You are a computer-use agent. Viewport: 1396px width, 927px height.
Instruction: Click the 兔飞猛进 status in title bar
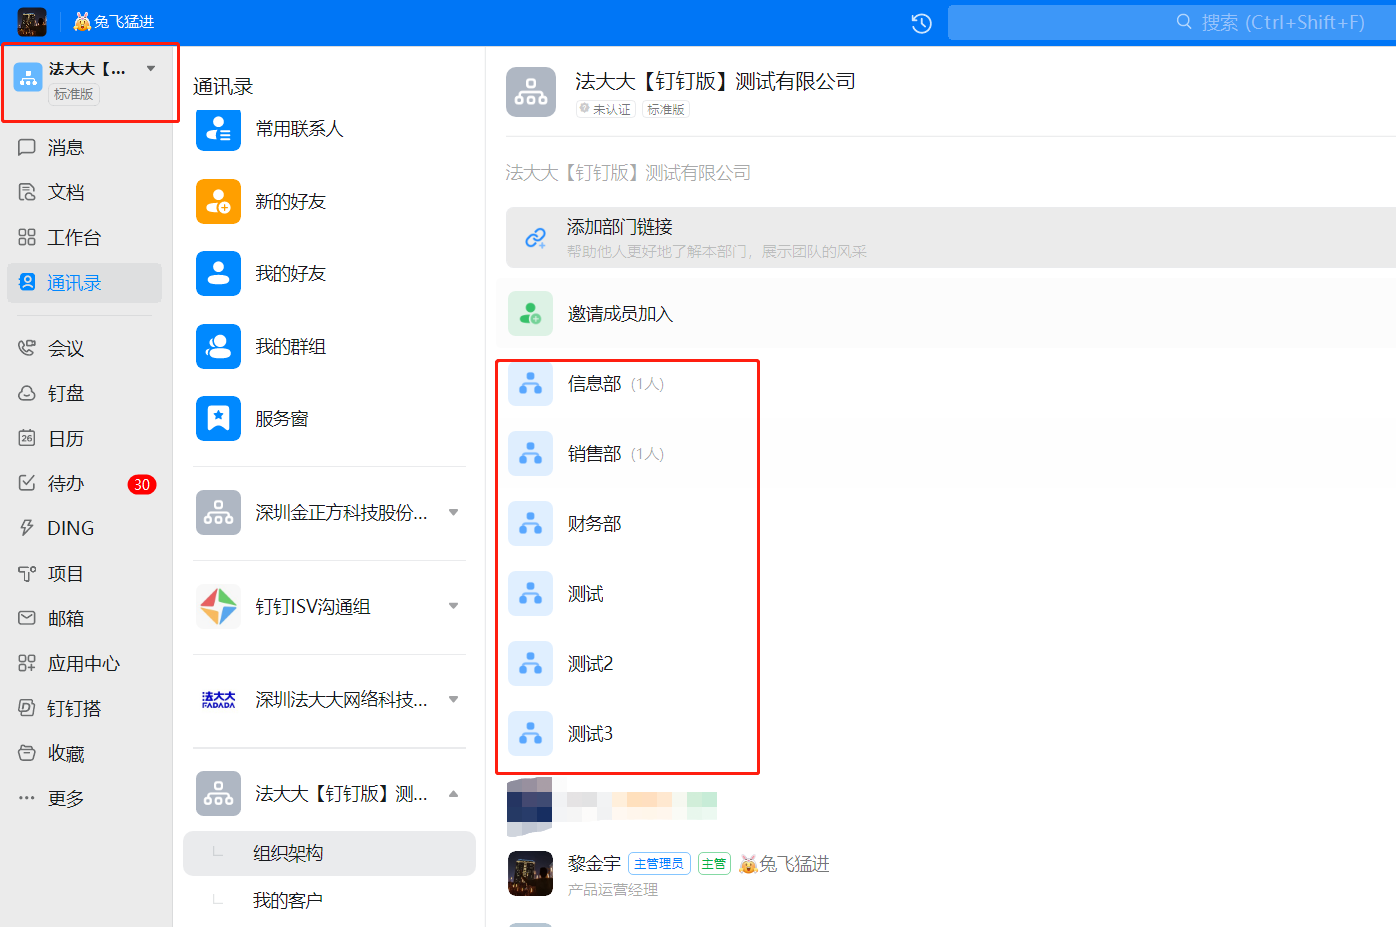click(x=114, y=22)
